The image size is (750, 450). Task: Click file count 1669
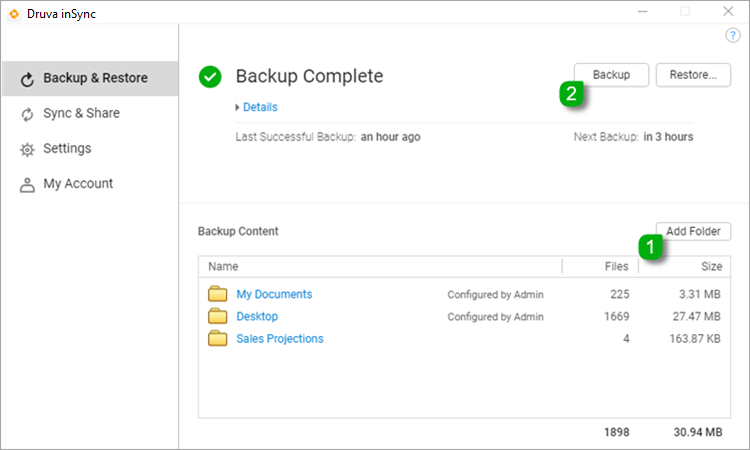617,316
